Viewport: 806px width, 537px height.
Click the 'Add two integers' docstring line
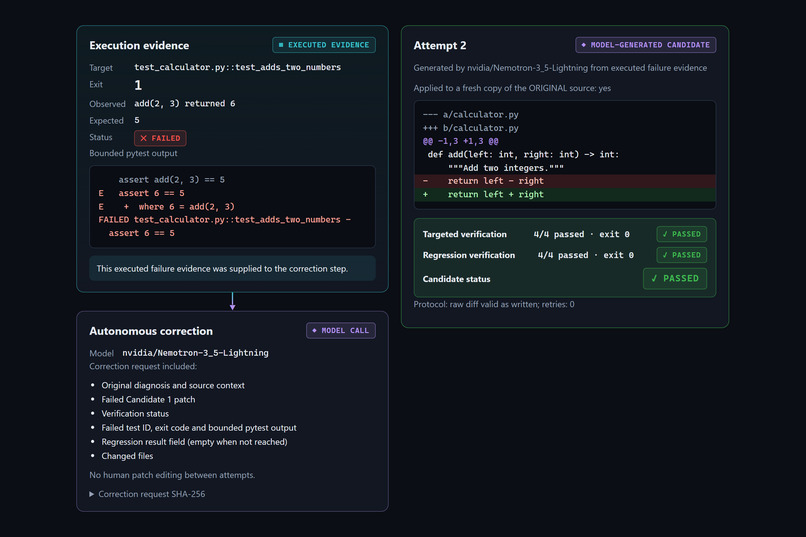point(506,168)
